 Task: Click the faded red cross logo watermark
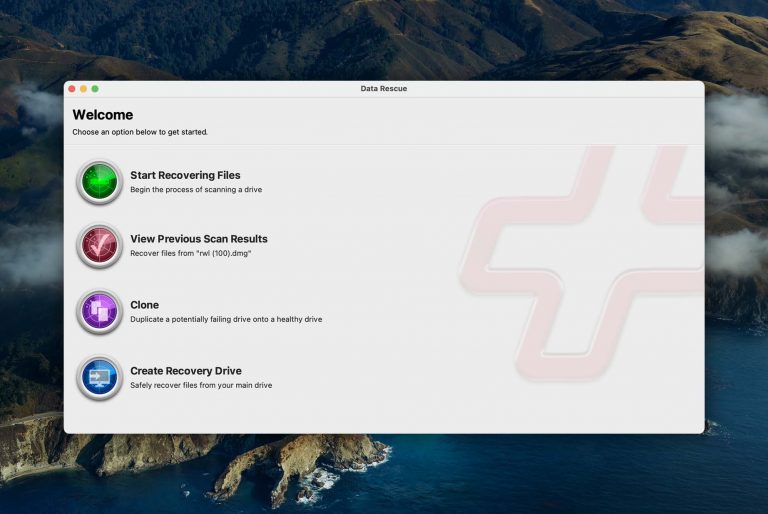[x=582, y=263]
